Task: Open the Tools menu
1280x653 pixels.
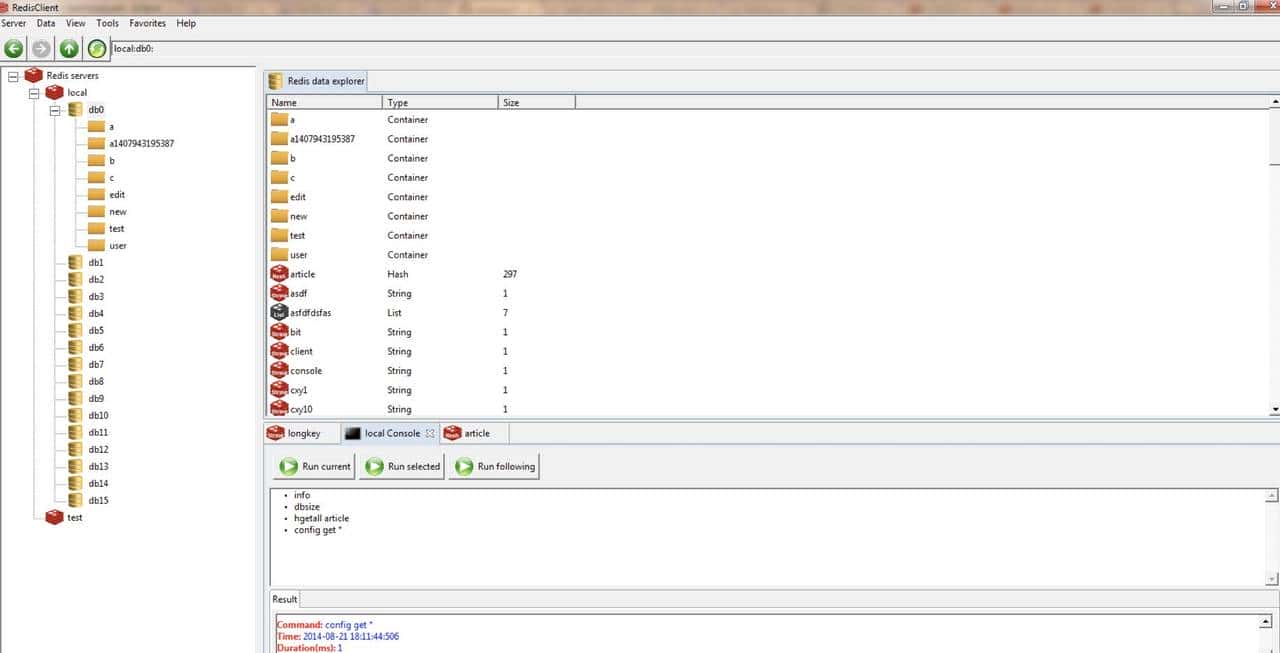Action: 107,23
